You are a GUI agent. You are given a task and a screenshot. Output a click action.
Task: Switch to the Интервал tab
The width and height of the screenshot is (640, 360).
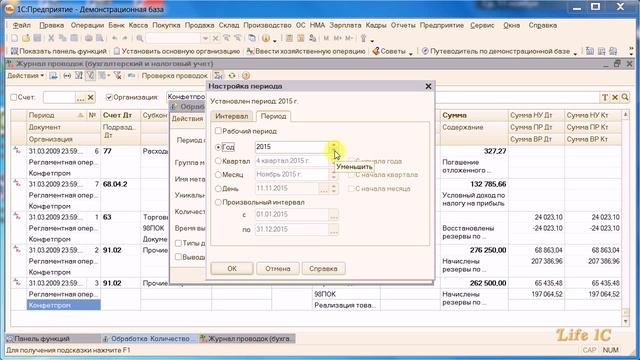(x=231, y=116)
